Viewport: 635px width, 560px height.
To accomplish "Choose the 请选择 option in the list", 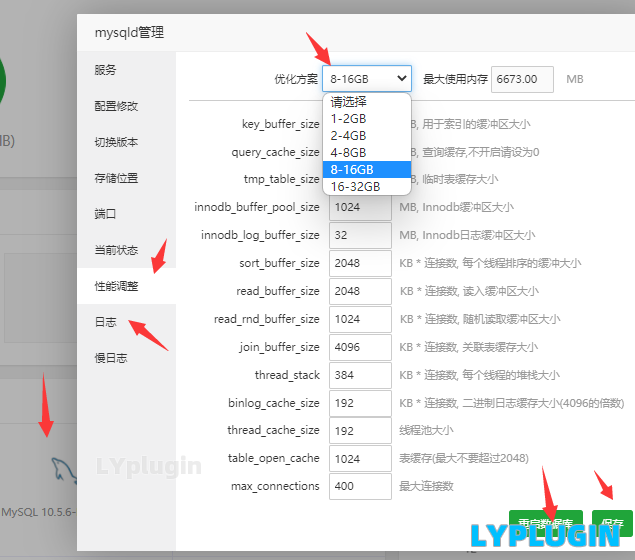I will coord(367,102).
